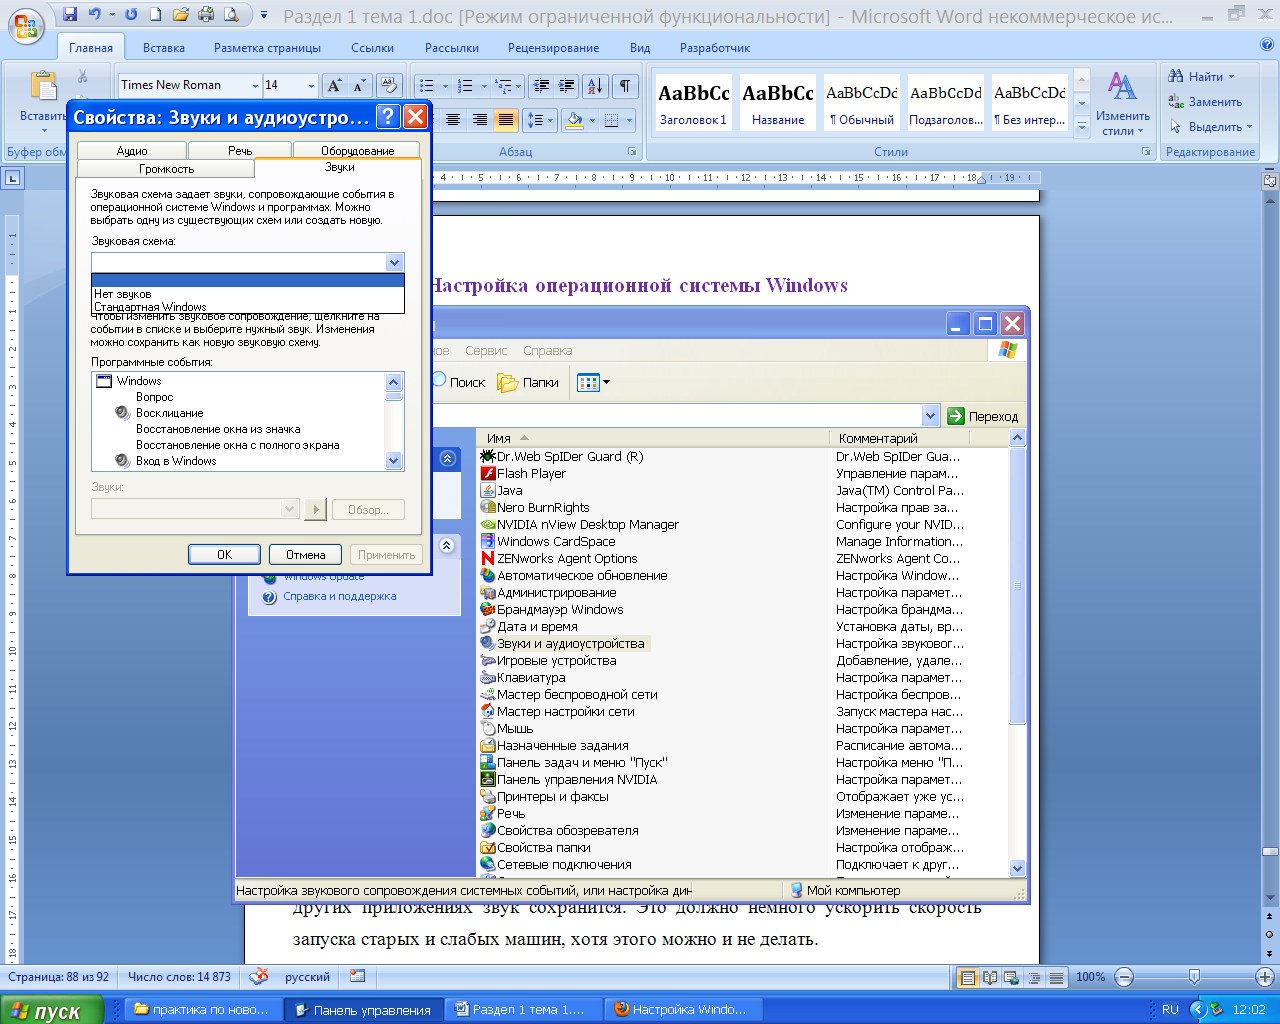Click the zoom in plus button
Screen dimensions: 1280x1024
pyautogui.click(x=1265, y=977)
